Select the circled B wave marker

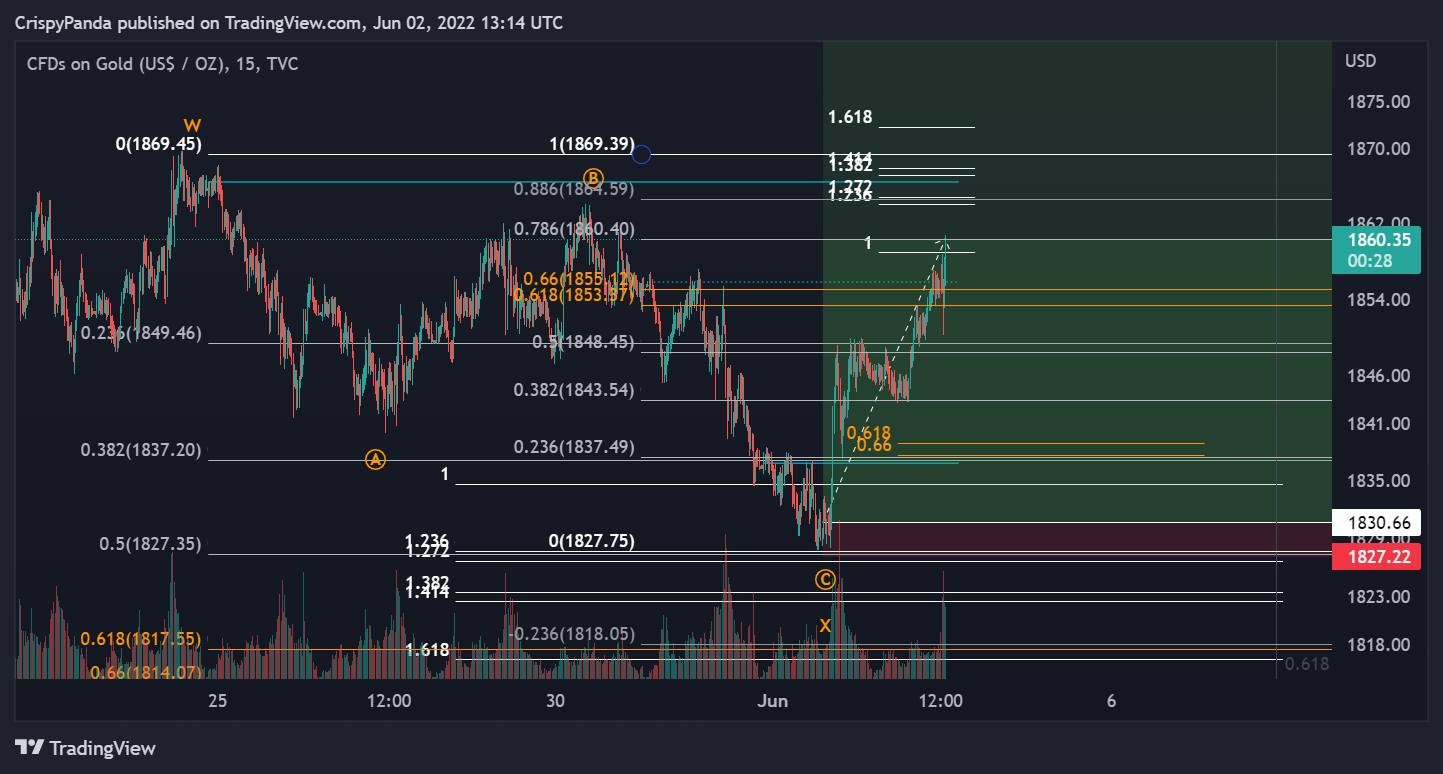click(593, 177)
